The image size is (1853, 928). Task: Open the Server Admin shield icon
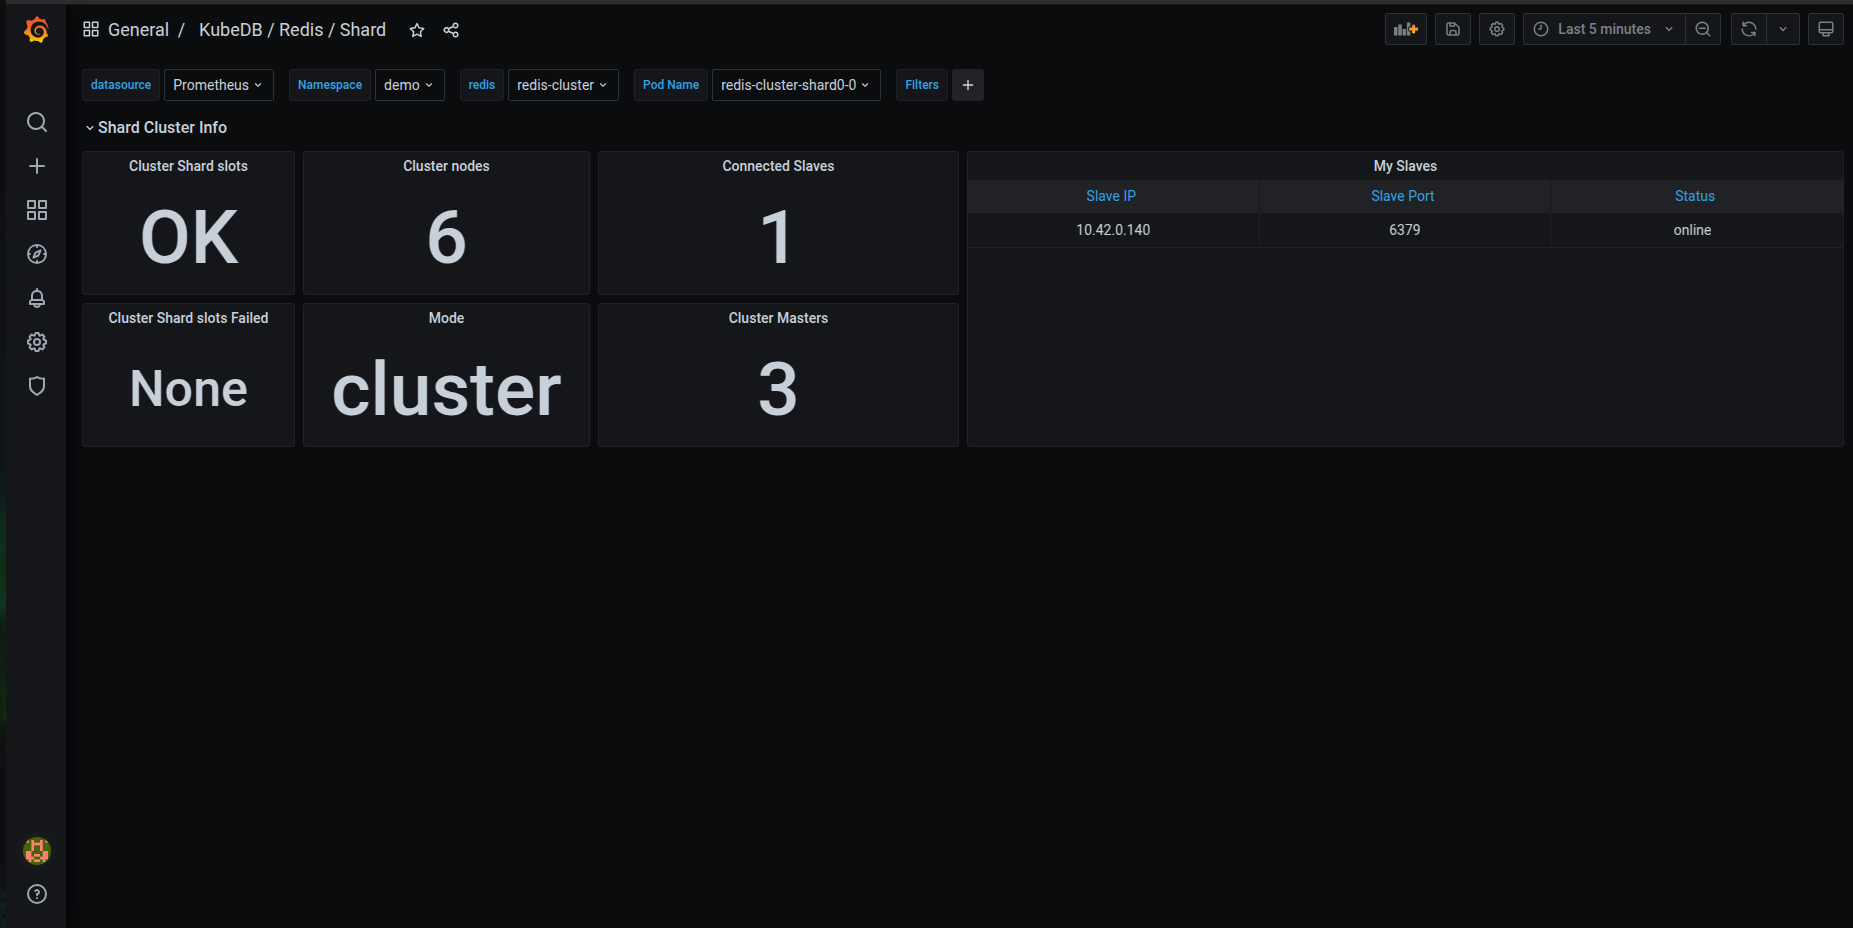pyautogui.click(x=37, y=386)
